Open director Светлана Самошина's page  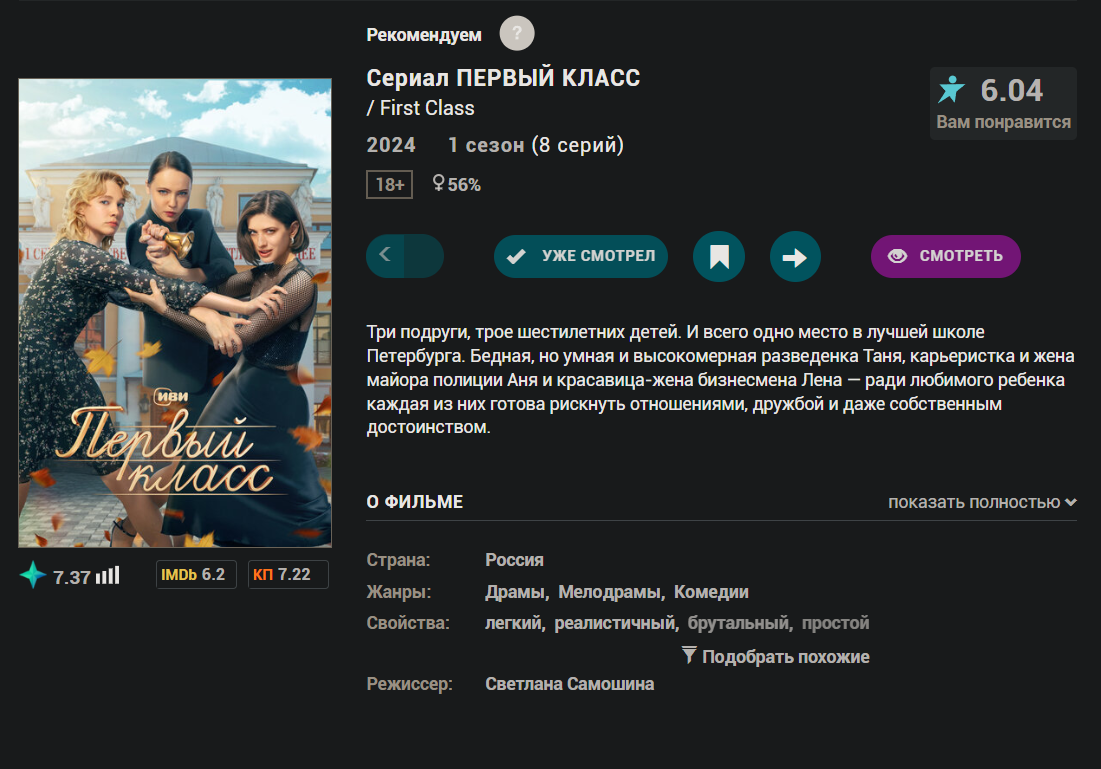pos(569,684)
